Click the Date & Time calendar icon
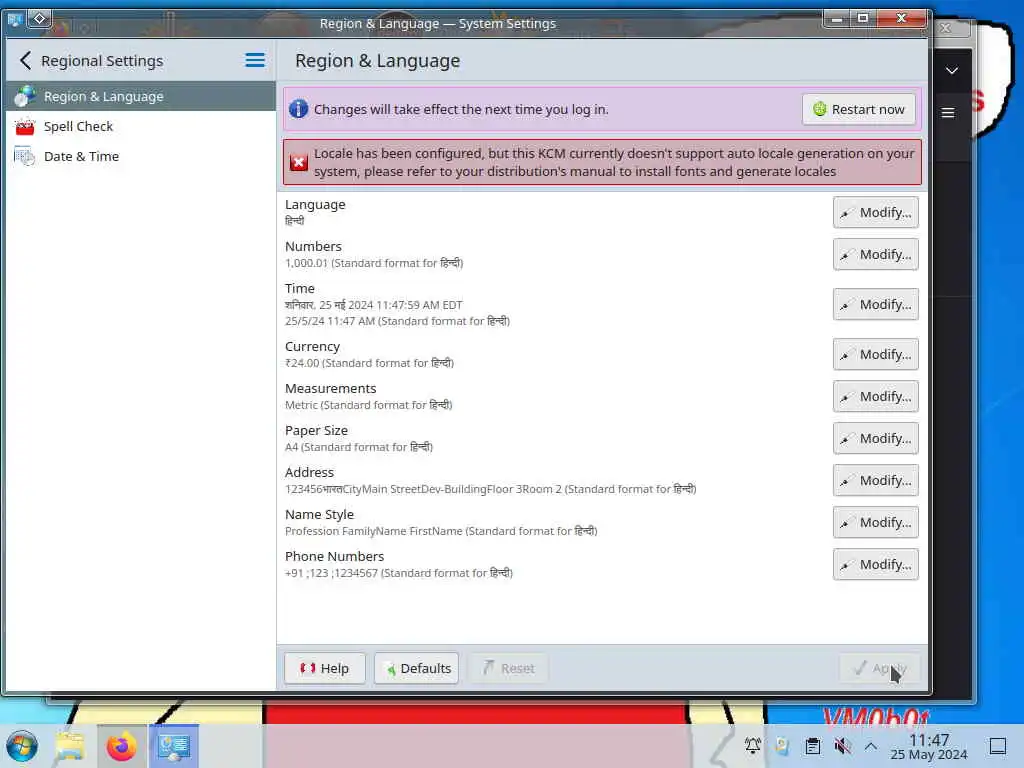The width and height of the screenshot is (1024, 768). click(x=25, y=156)
